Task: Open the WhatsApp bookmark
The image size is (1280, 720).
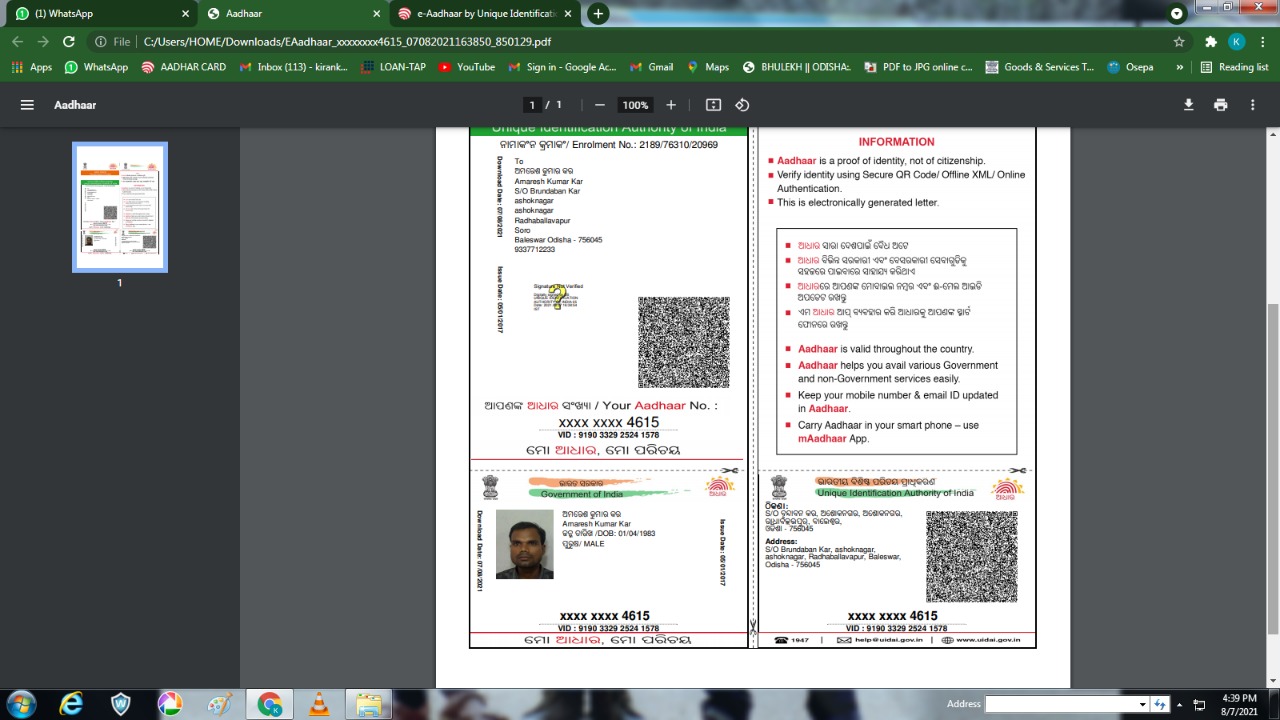Action: coord(97,67)
